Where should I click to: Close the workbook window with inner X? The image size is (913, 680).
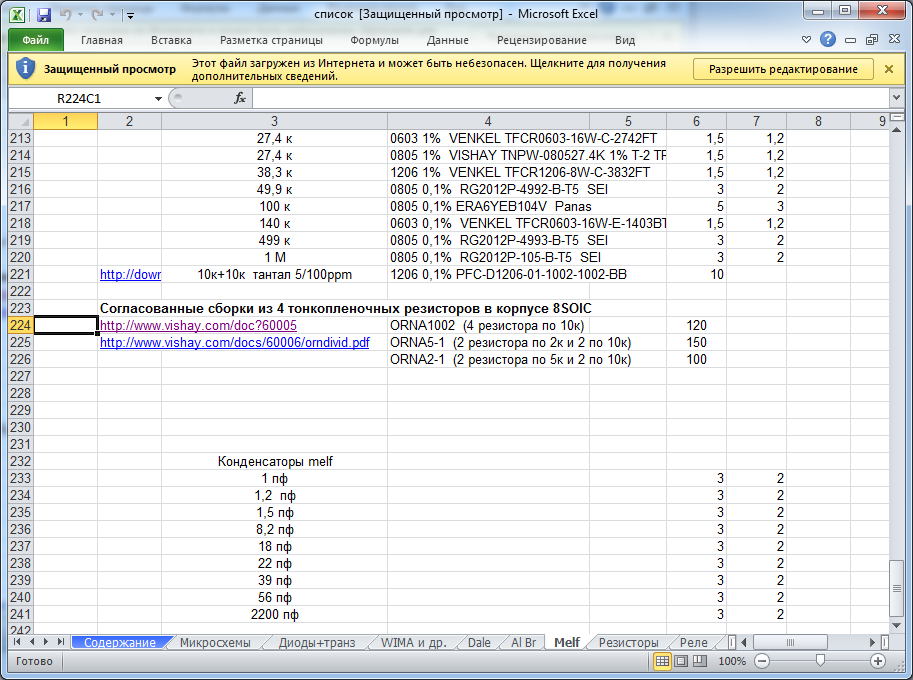pyautogui.click(x=894, y=39)
